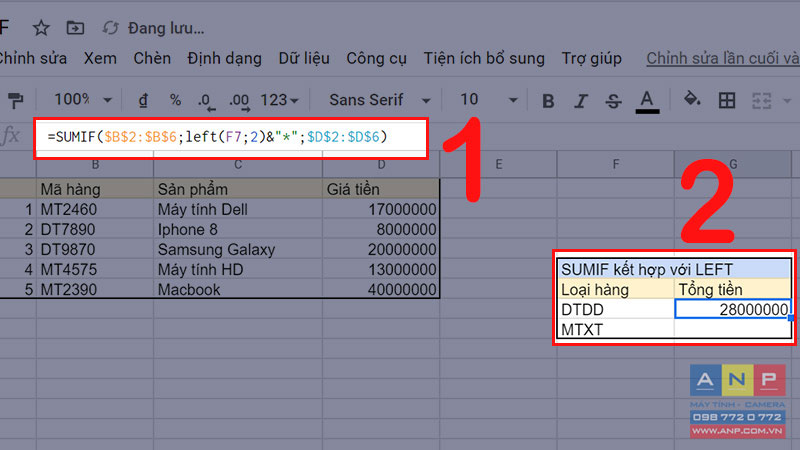This screenshot has width=800, height=450.
Task: Open the Dữ liệu menu
Action: 304,58
